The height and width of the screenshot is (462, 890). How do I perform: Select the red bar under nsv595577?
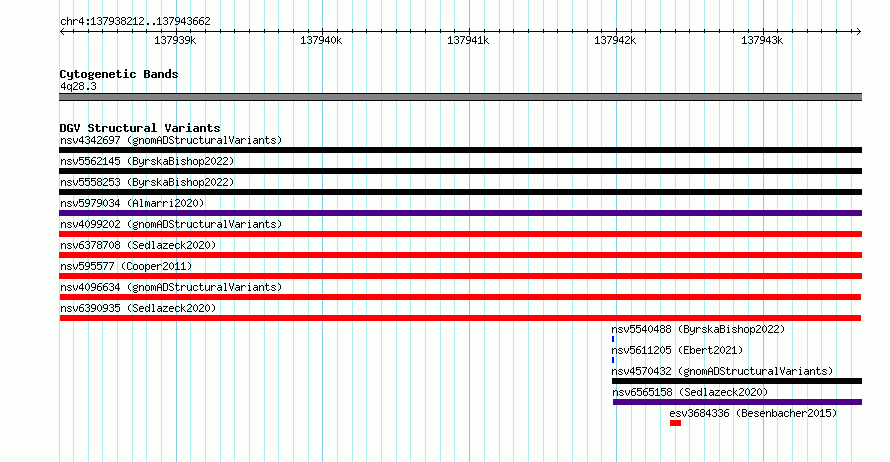(x=460, y=276)
